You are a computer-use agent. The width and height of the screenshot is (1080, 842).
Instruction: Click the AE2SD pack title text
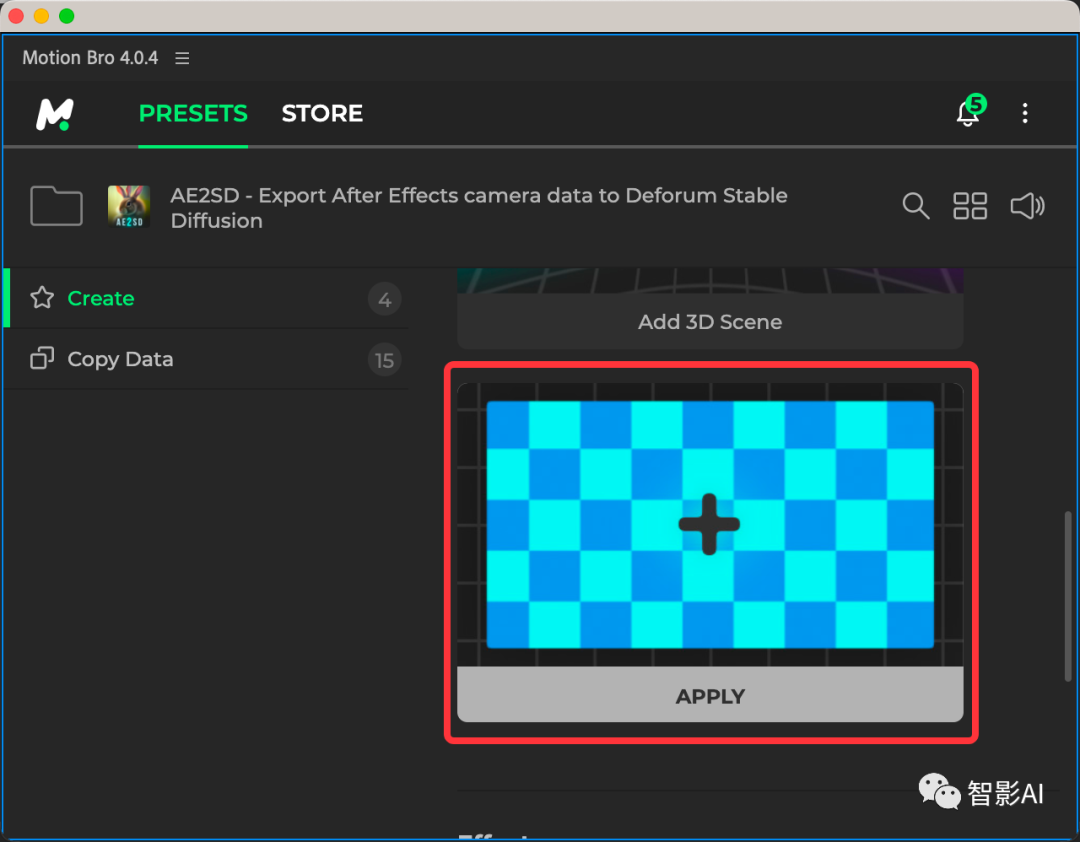[x=479, y=208]
